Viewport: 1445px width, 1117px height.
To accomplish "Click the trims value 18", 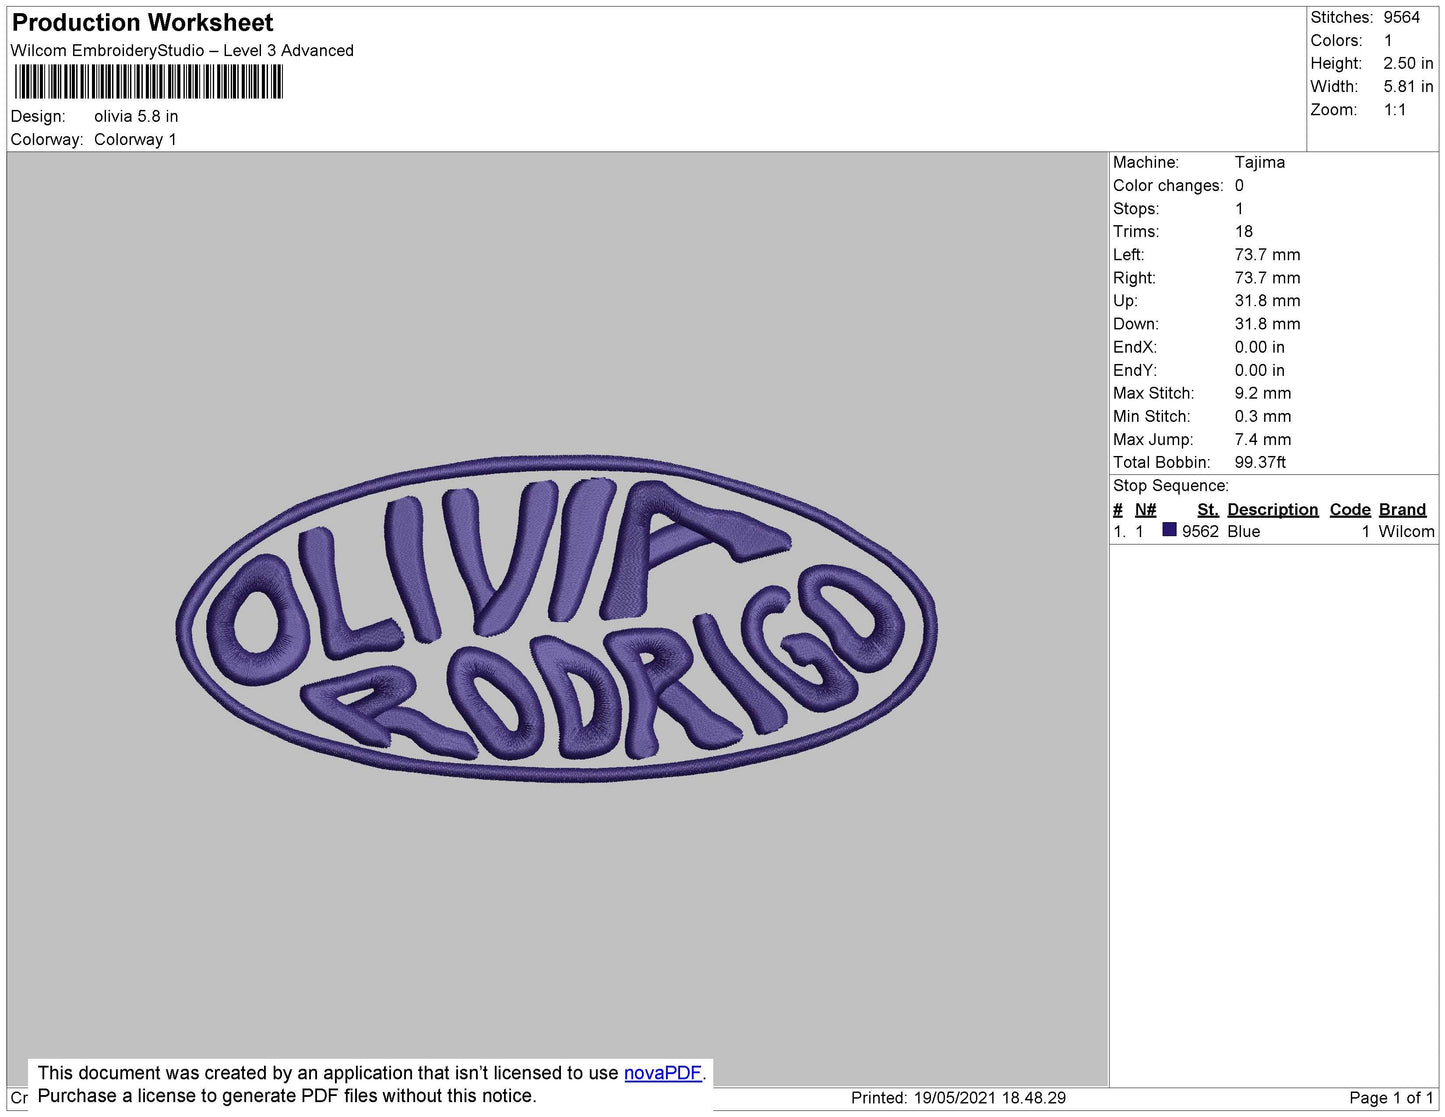I will (1244, 231).
